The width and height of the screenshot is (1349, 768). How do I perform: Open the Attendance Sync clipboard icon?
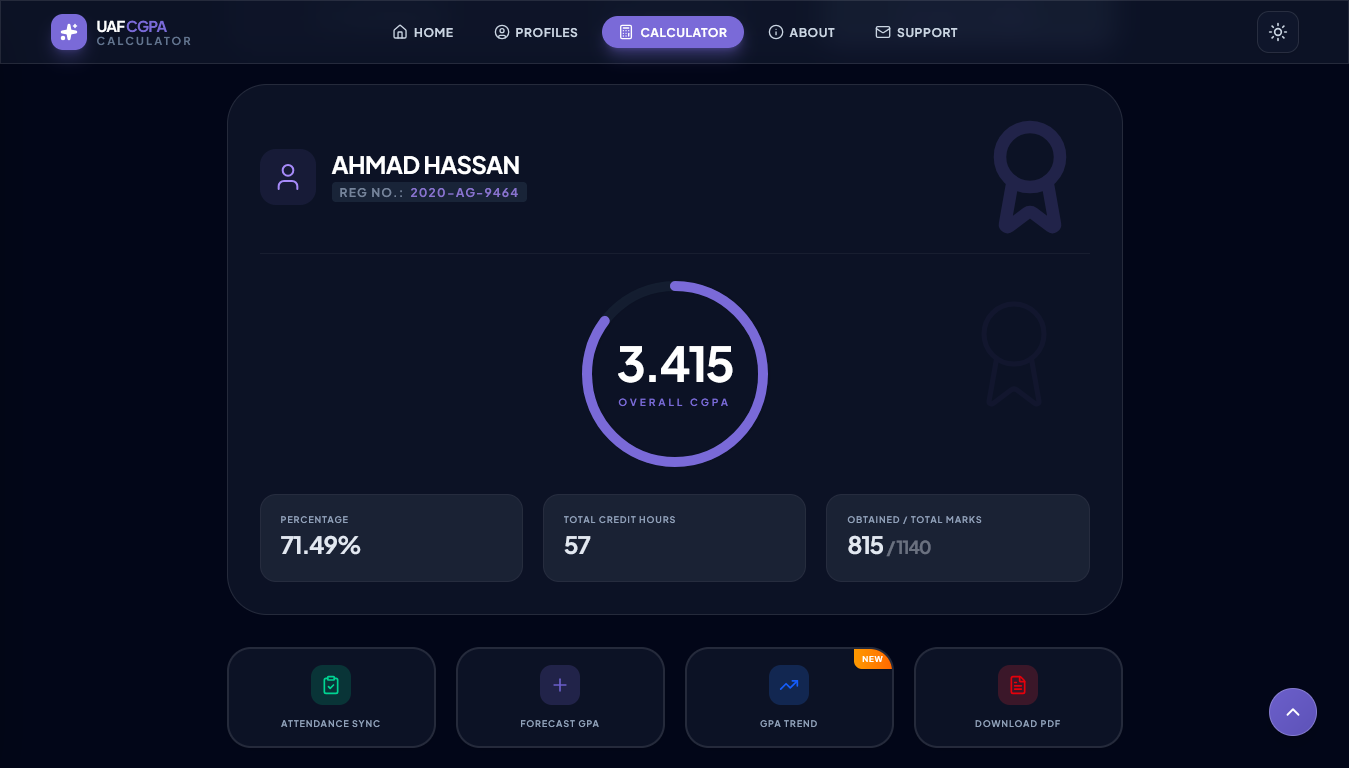(x=331, y=685)
